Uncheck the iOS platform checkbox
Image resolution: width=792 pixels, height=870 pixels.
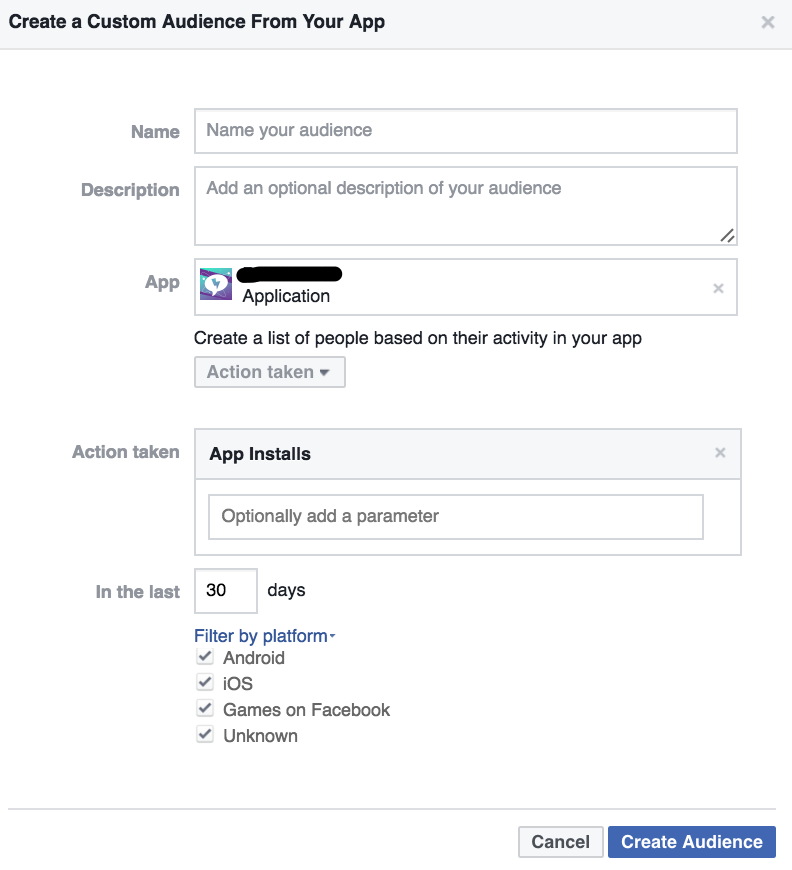pos(205,683)
